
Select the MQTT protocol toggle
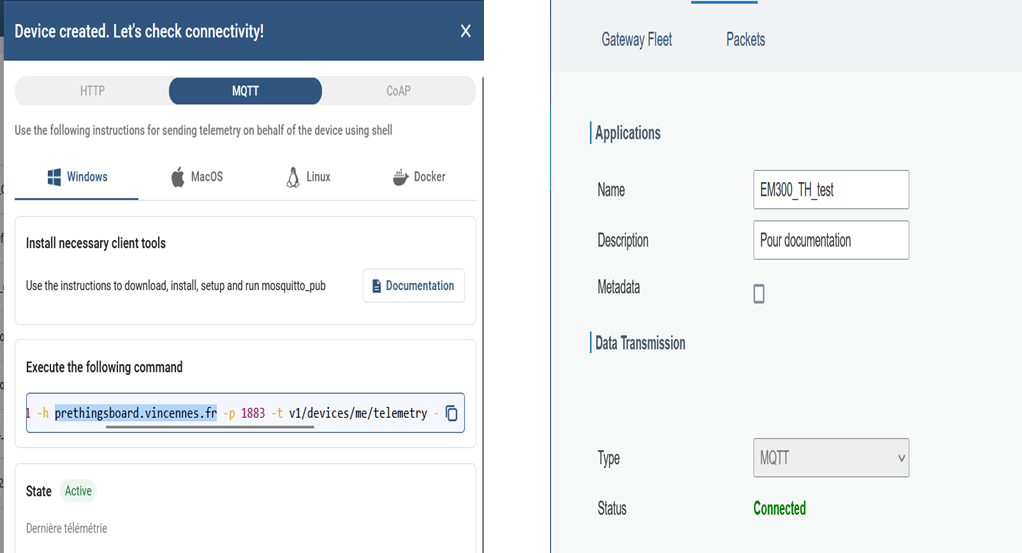click(245, 91)
